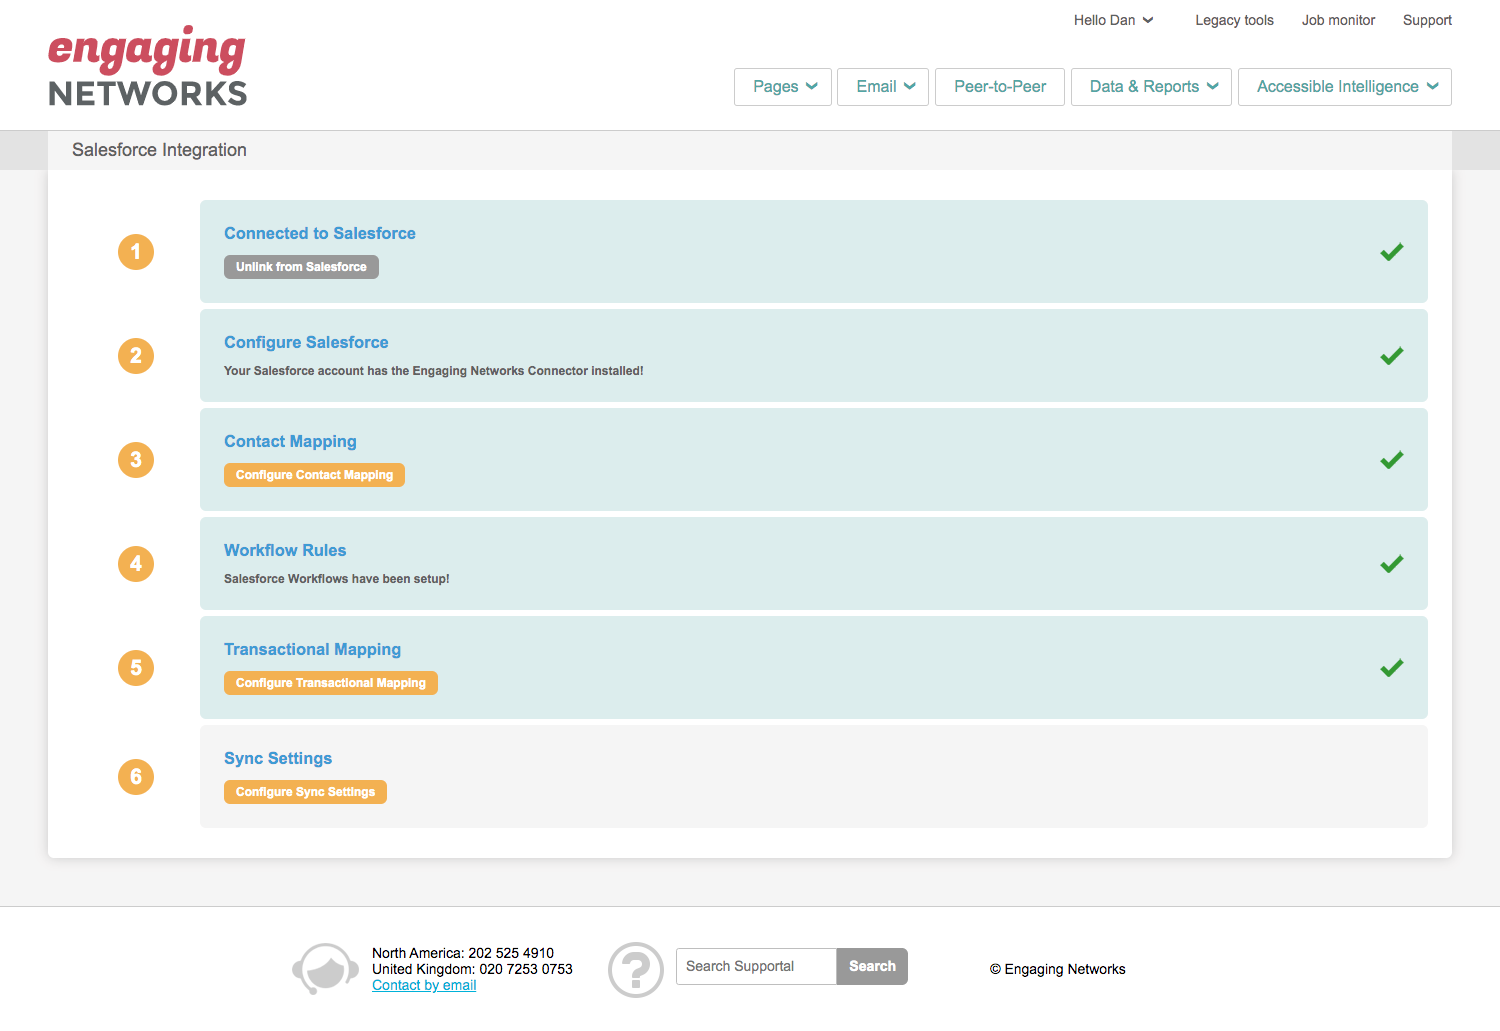Select the orange step 6 circle
Viewport: 1500px width, 1031px height.
point(136,777)
